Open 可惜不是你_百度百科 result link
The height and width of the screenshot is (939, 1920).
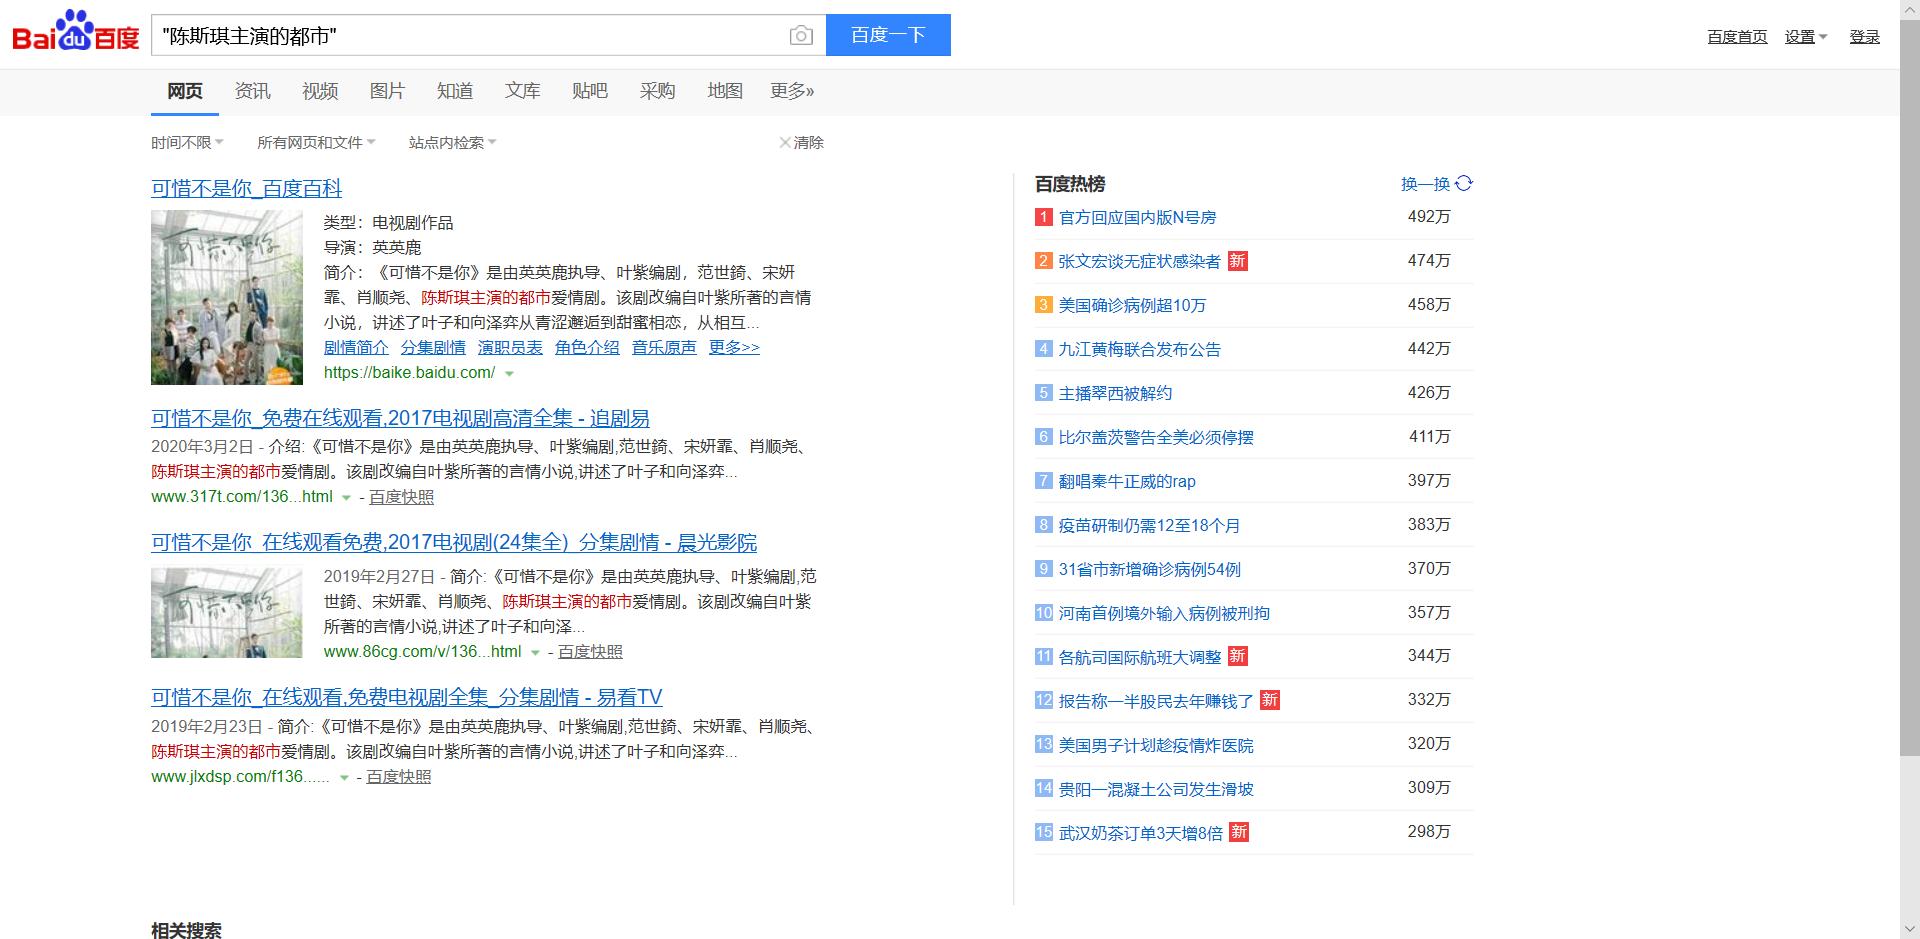point(246,188)
